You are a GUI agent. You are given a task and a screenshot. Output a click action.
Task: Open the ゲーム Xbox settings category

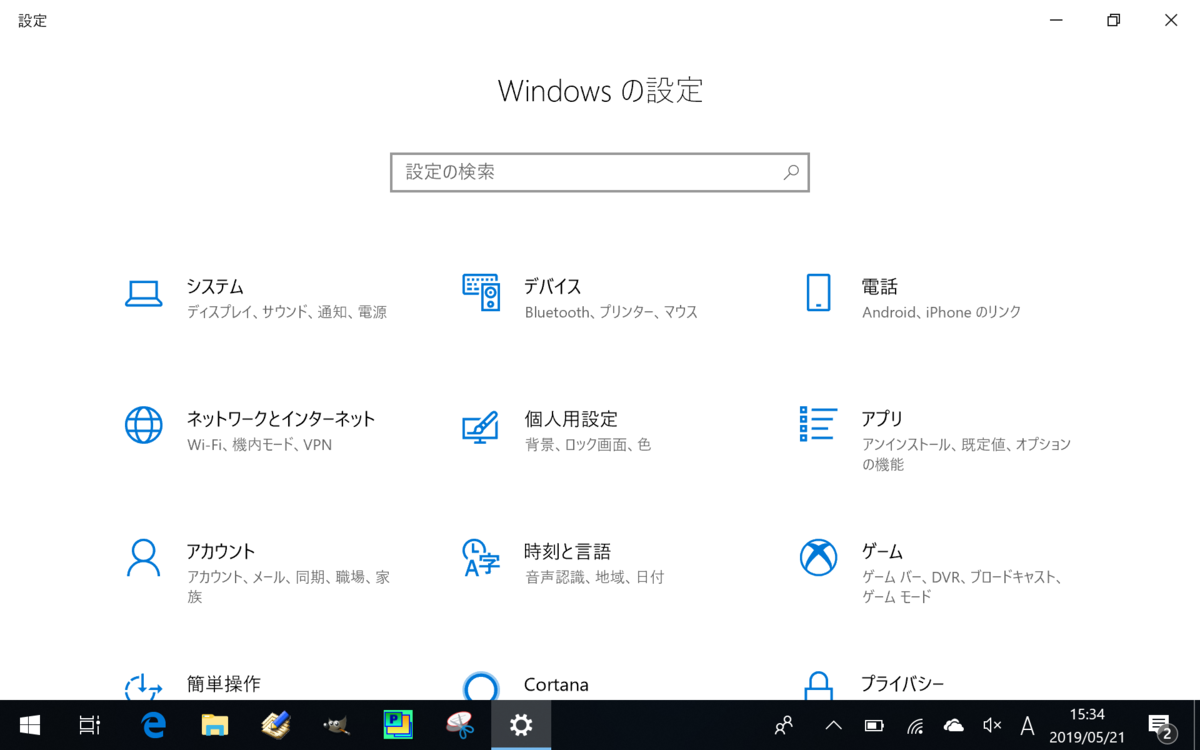tap(931, 572)
